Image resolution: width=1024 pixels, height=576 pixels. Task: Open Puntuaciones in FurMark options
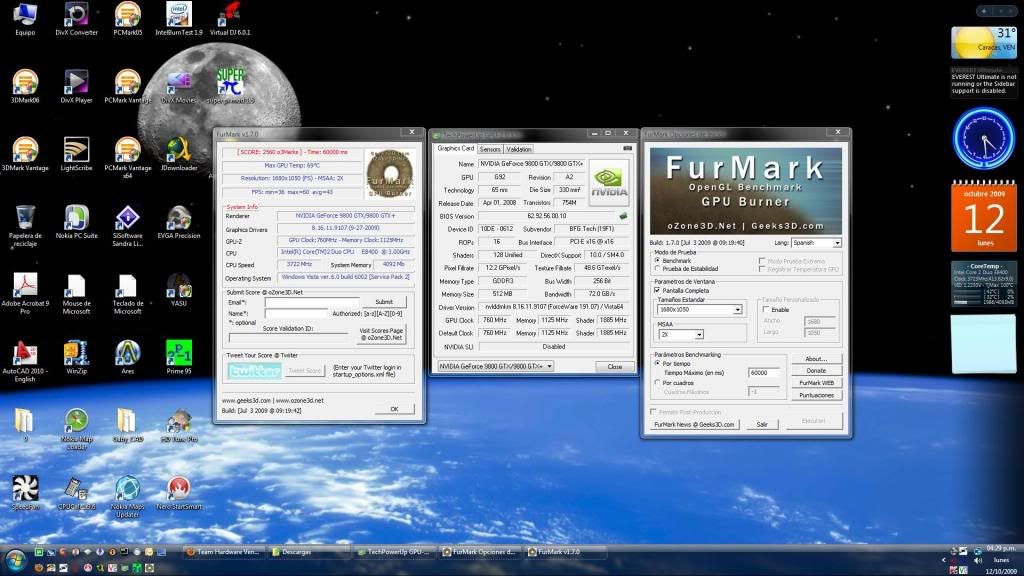coord(816,396)
